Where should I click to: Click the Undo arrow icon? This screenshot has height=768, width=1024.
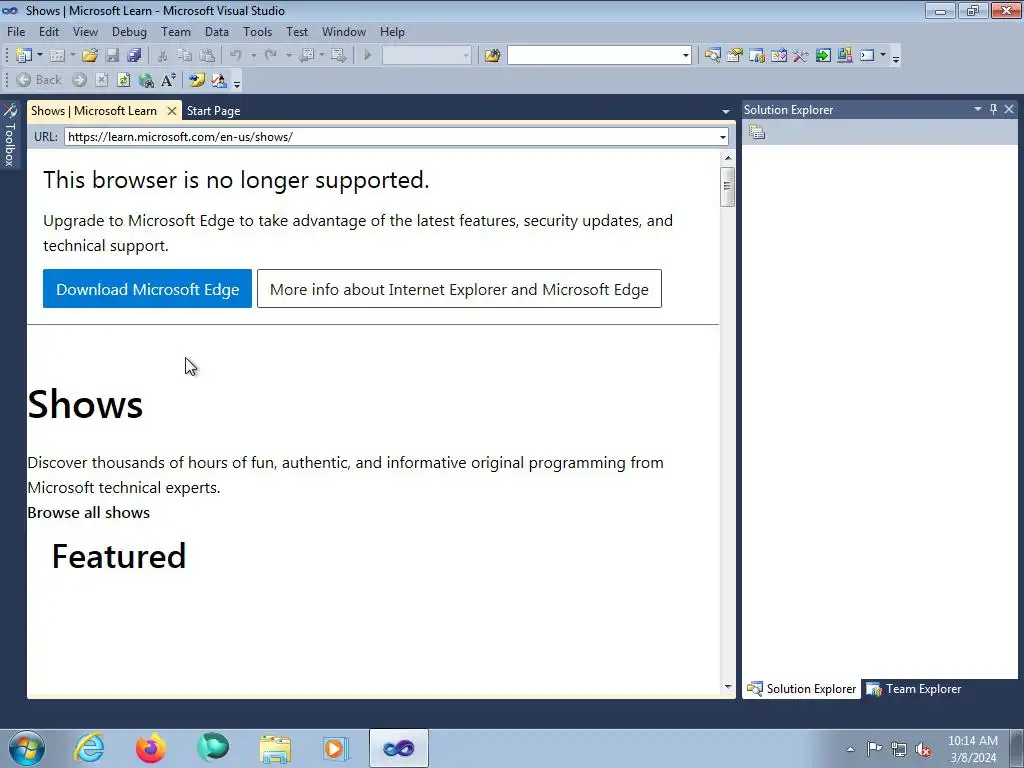tap(236, 56)
